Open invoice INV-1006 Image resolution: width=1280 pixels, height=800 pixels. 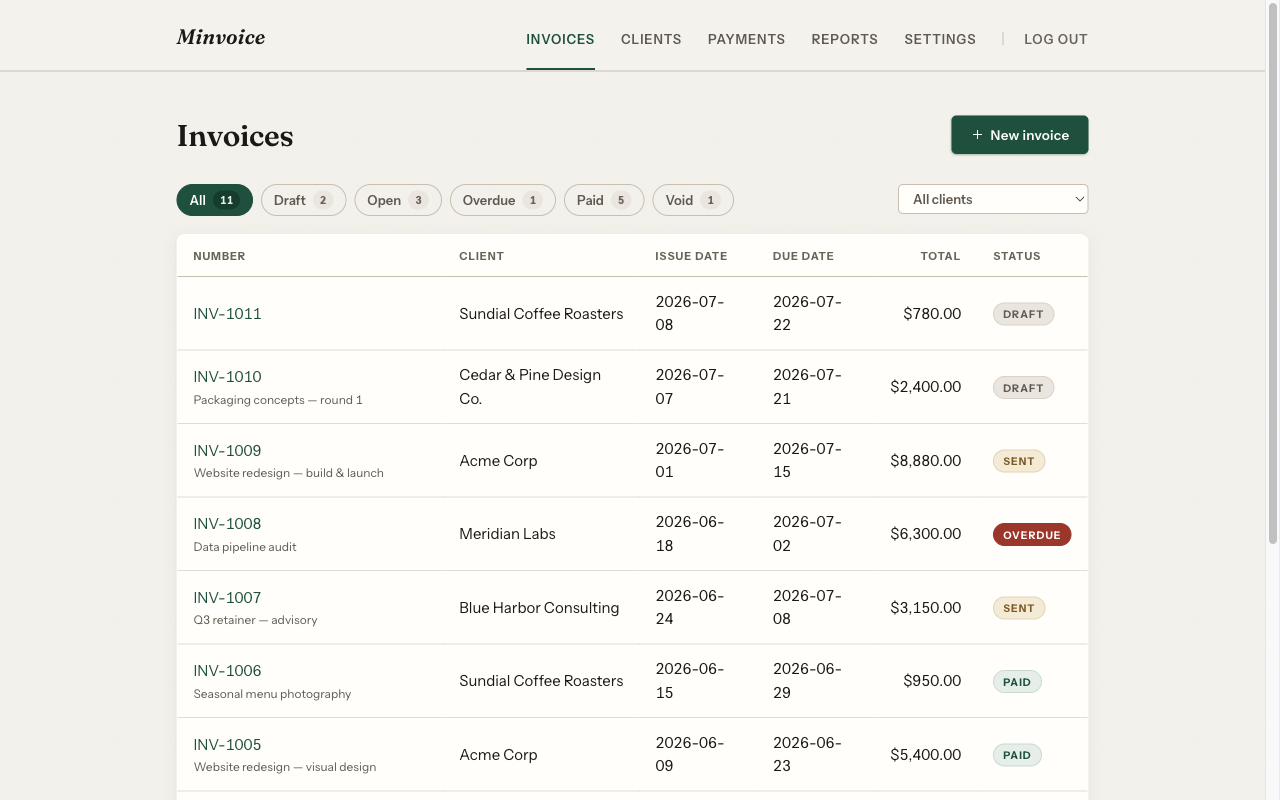tap(227, 670)
